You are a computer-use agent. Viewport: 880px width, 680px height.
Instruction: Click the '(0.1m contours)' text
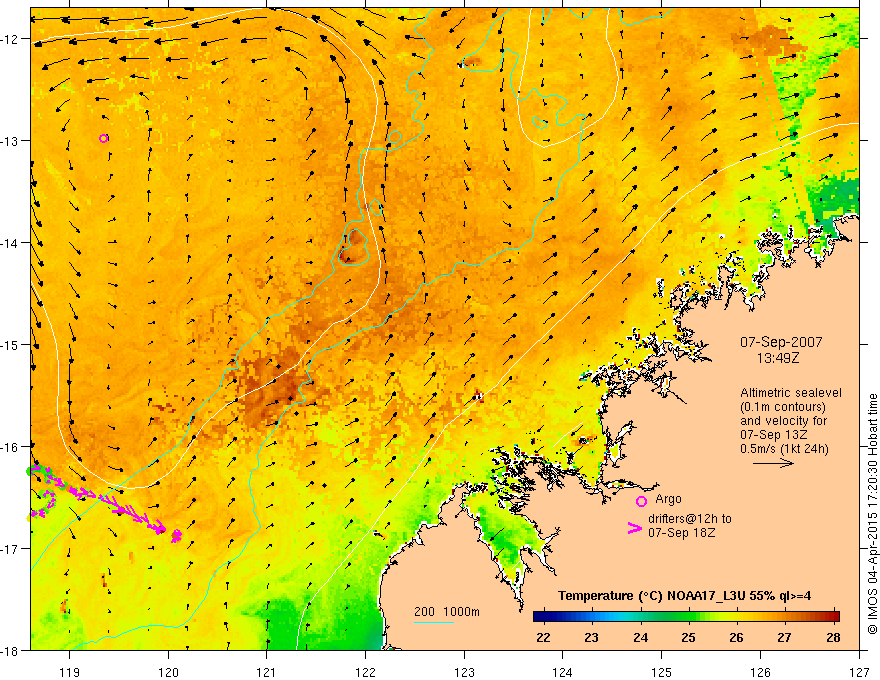click(783, 407)
